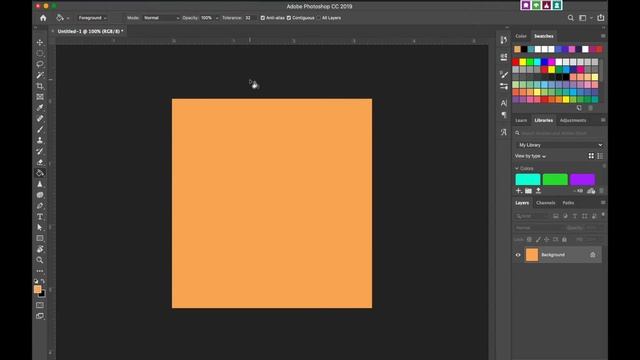Image resolution: width=640 pixels, height=360 pixels.
Task: Hide the Background layer with eye icon
Action: 518,255
